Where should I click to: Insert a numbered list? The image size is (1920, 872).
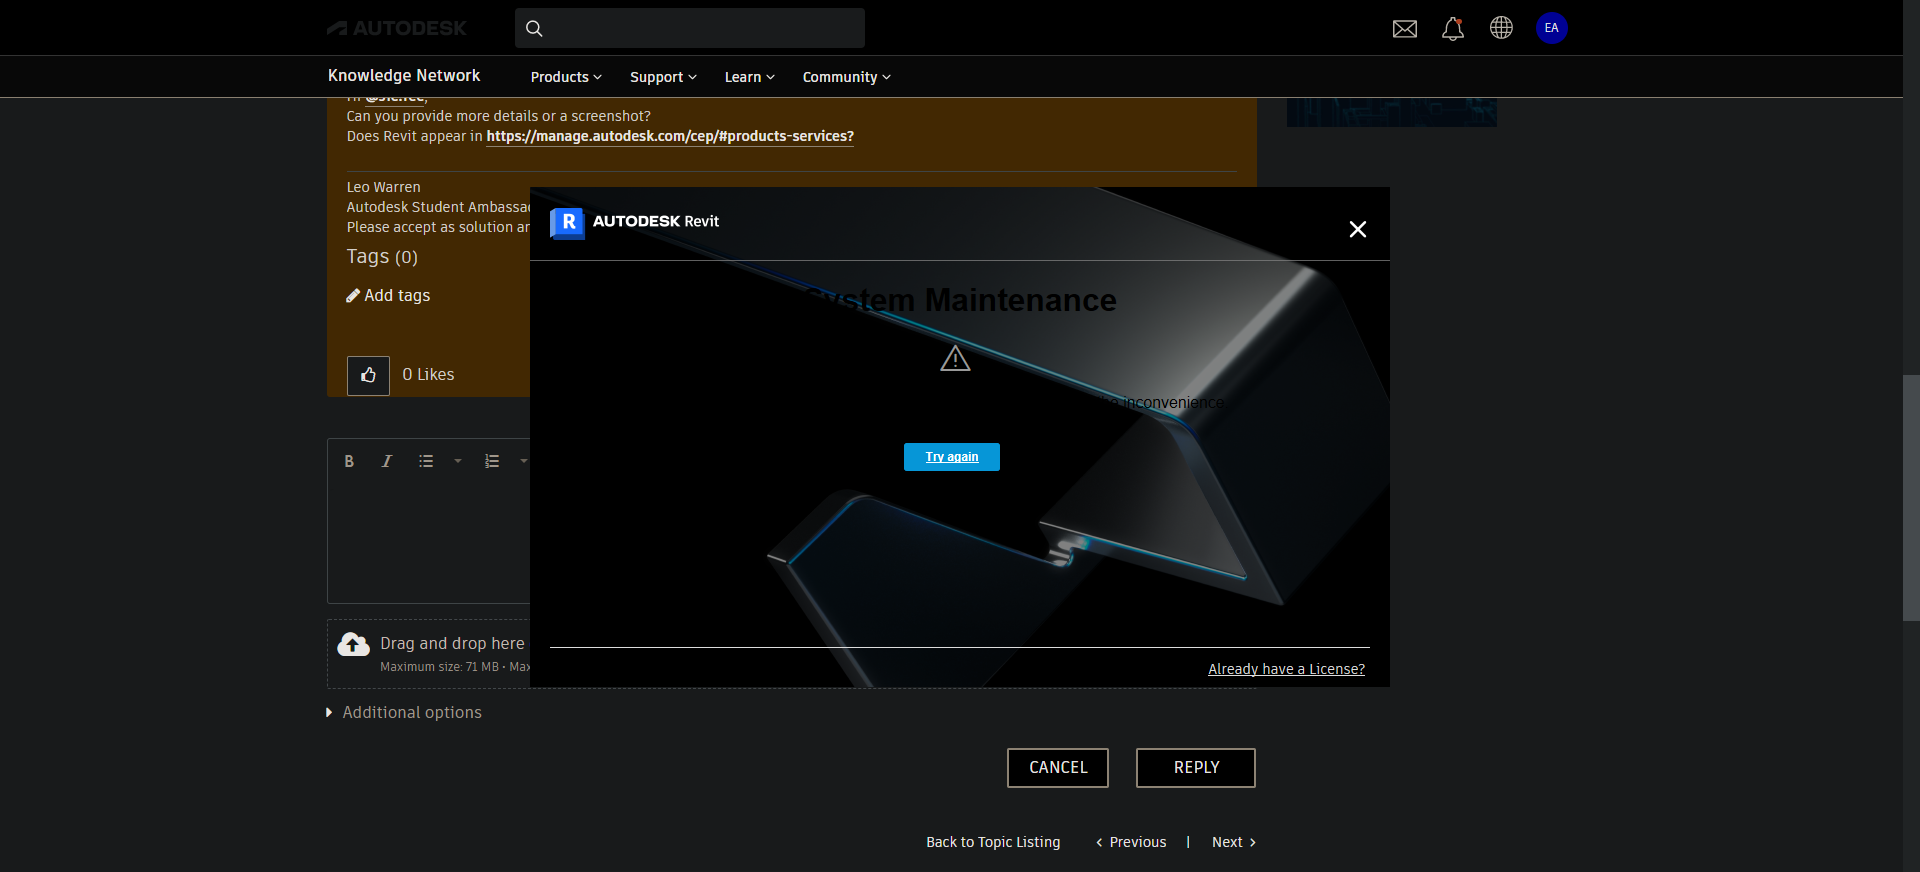click(492, 461)
